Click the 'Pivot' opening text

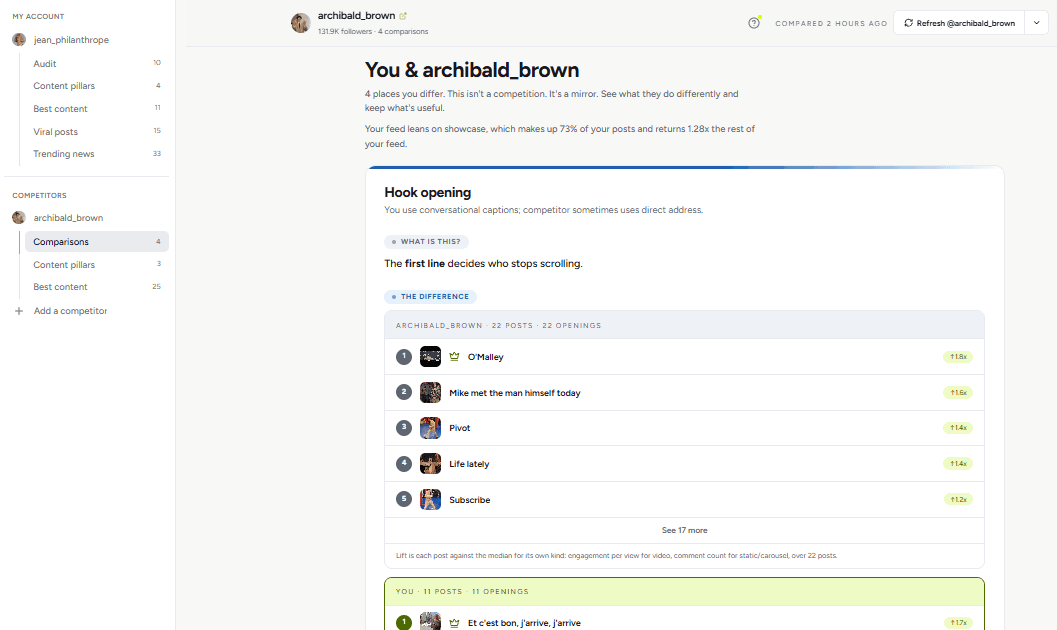pos(460,428)
